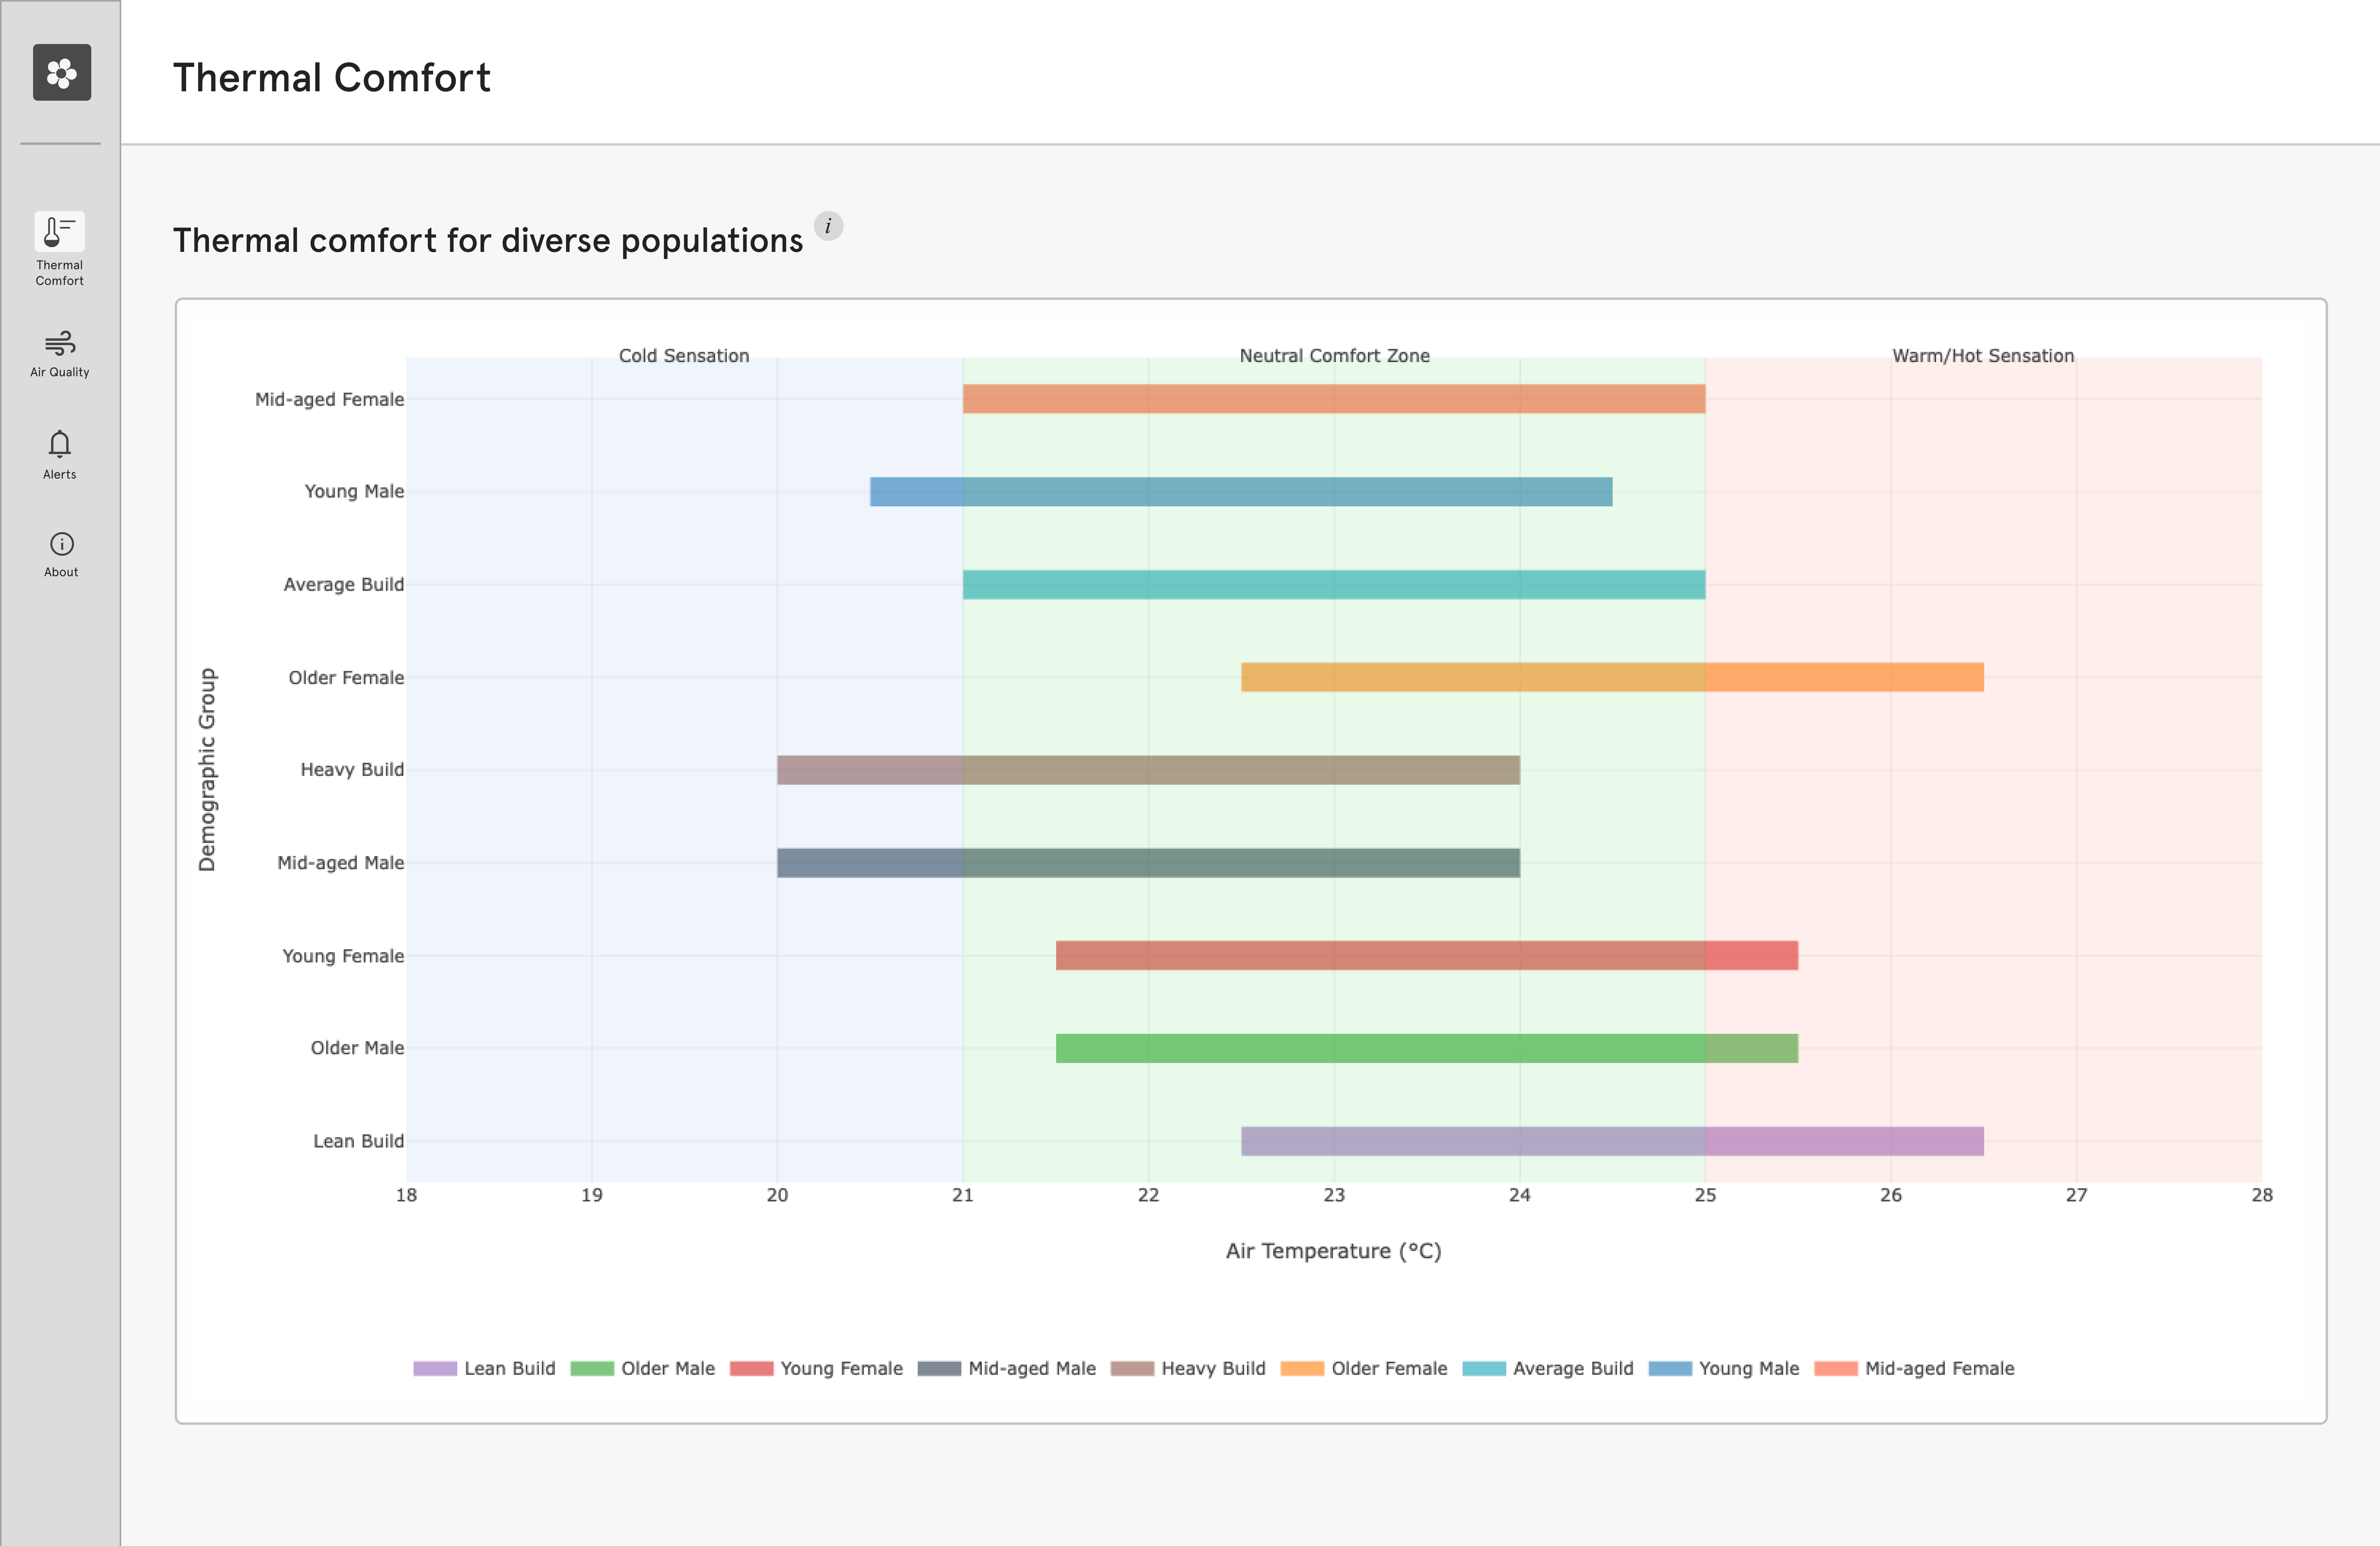The image size is (2380, 1546).
Task: Open the Alerts bell icon
Action: (60, 444)
